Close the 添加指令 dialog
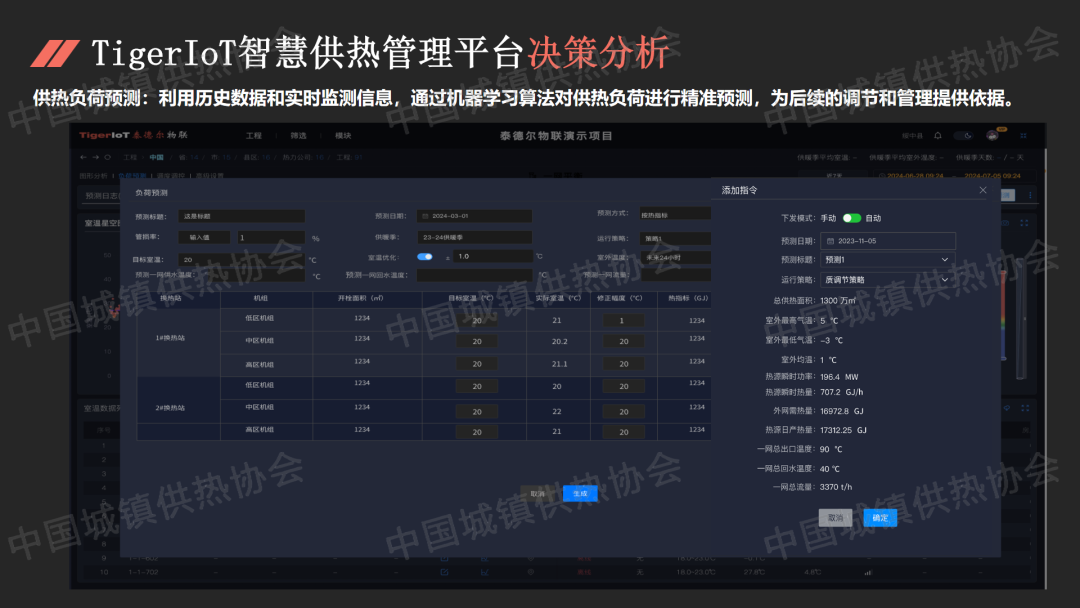The image size is (1080, 608). (x=982, y=190)
